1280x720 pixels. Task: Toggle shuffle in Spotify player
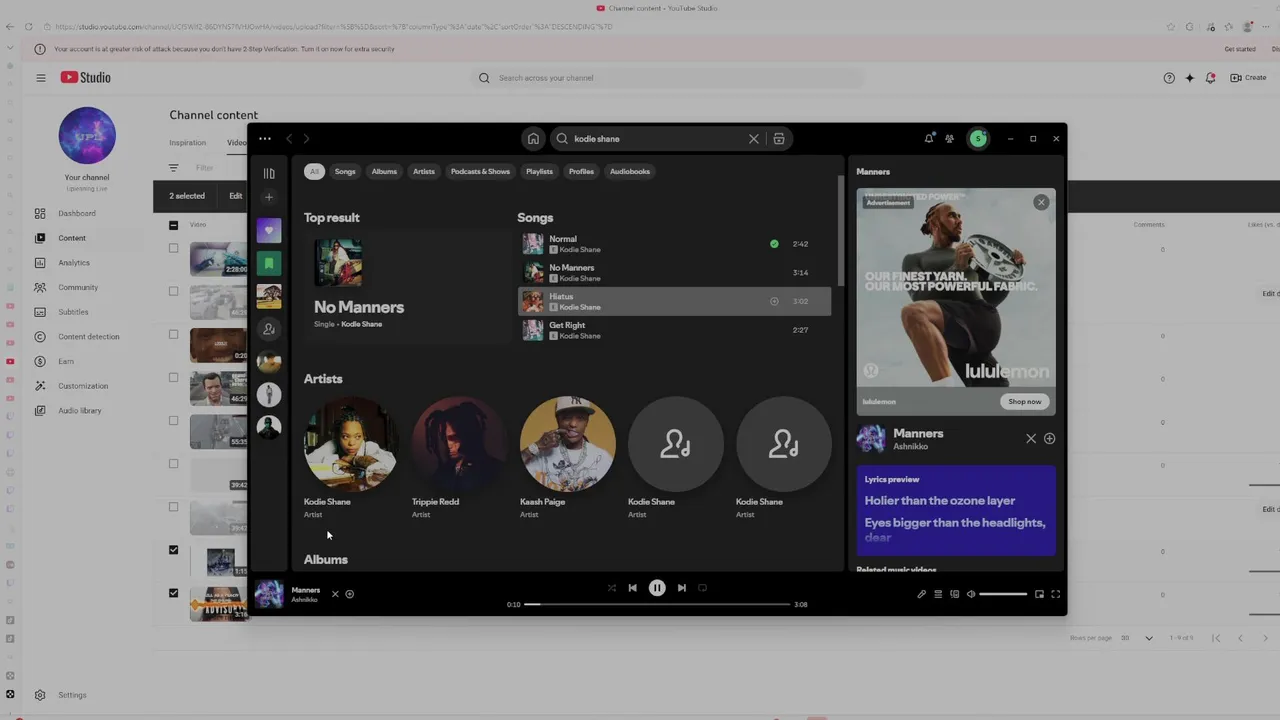pyautogui.click(x=612, y=588)
